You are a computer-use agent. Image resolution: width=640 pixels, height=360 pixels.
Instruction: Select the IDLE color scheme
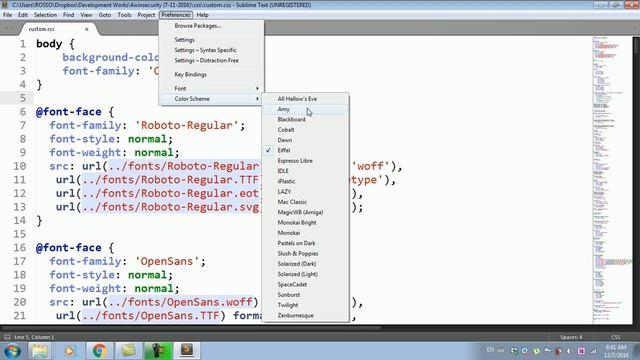[x=305, y=171]
